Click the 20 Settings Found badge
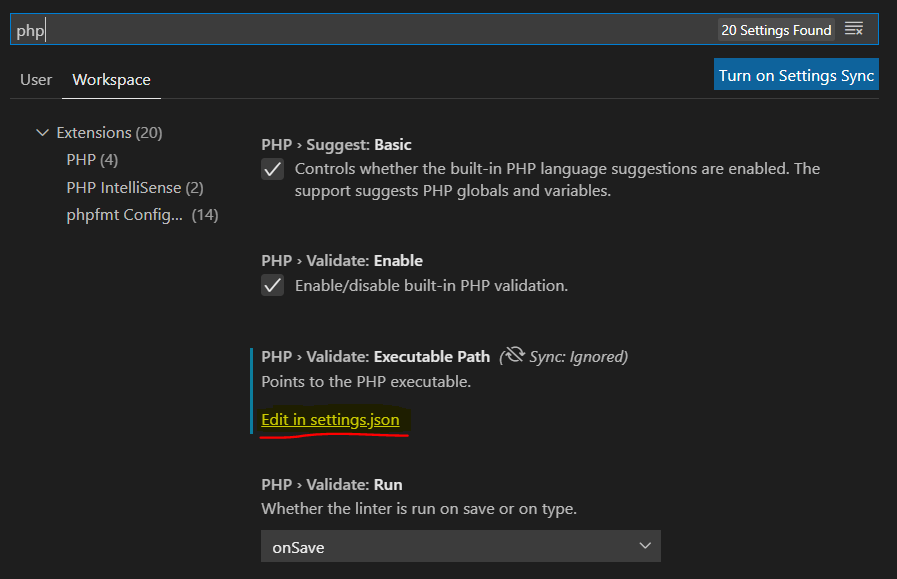 777,30
